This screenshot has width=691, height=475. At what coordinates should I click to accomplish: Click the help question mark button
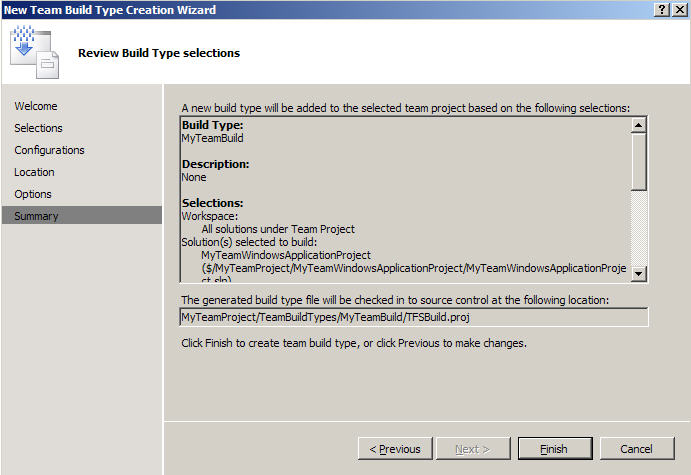pos(662,10)
